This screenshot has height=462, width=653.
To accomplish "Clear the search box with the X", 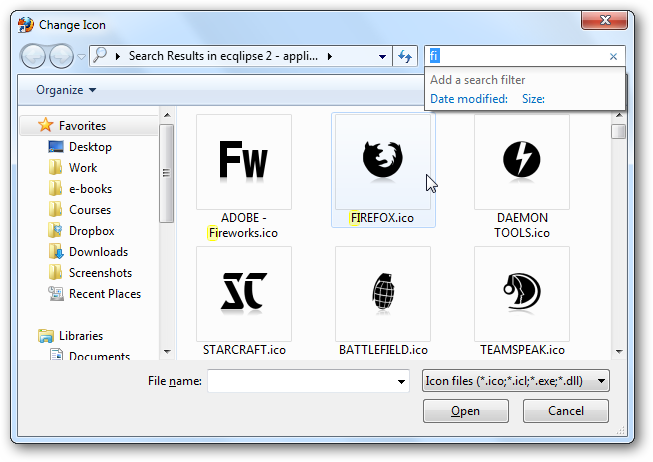I will point(613,57).
